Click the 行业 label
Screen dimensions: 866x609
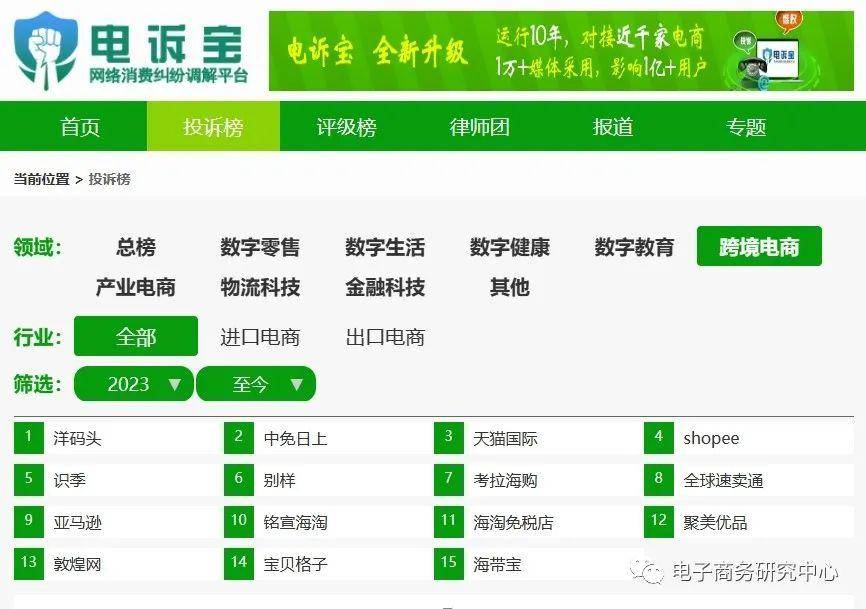click(x=37, y=337)
